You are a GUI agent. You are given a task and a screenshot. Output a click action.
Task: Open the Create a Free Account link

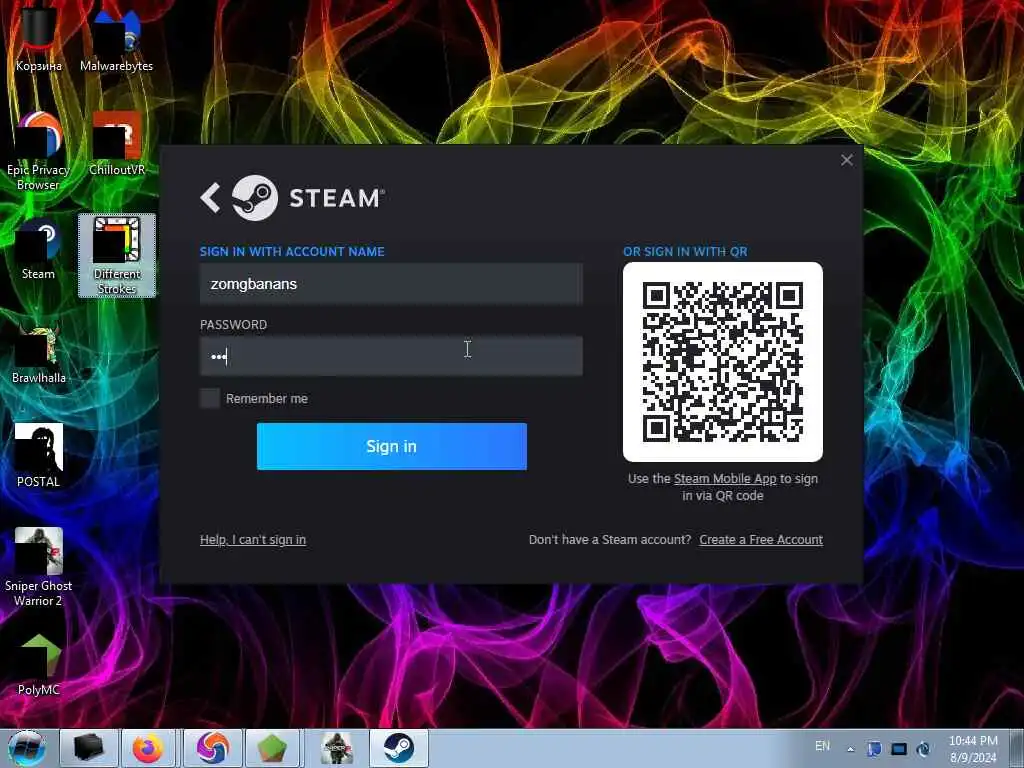[761, 539]
